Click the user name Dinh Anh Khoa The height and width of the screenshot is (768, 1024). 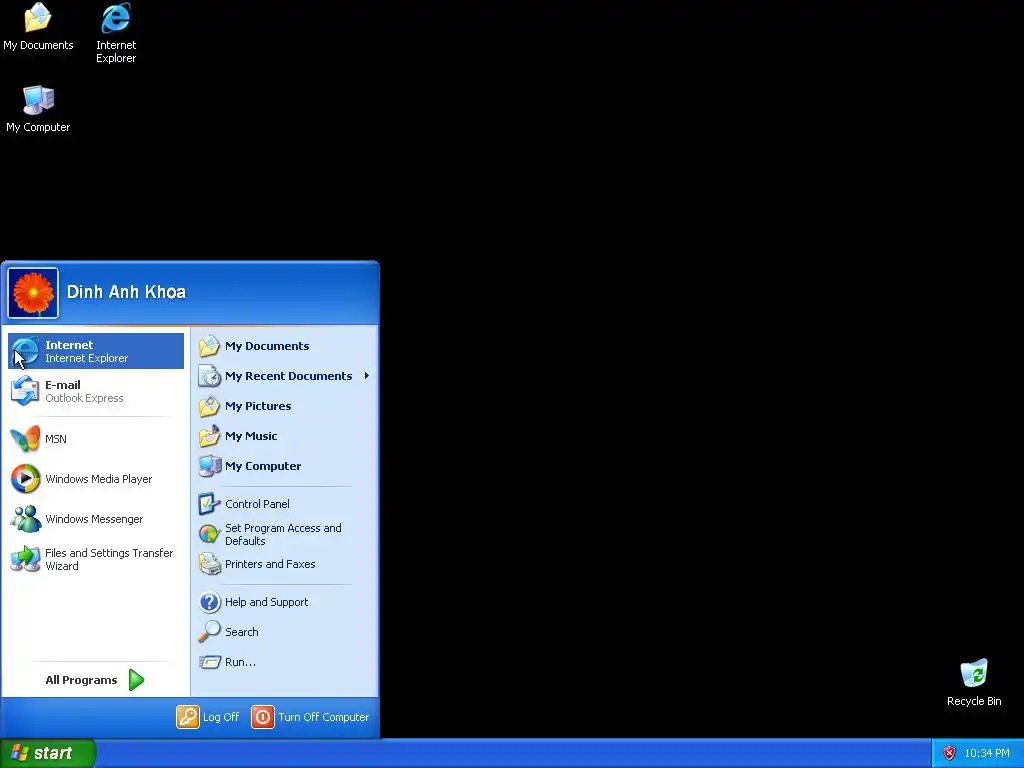[126, 292]
